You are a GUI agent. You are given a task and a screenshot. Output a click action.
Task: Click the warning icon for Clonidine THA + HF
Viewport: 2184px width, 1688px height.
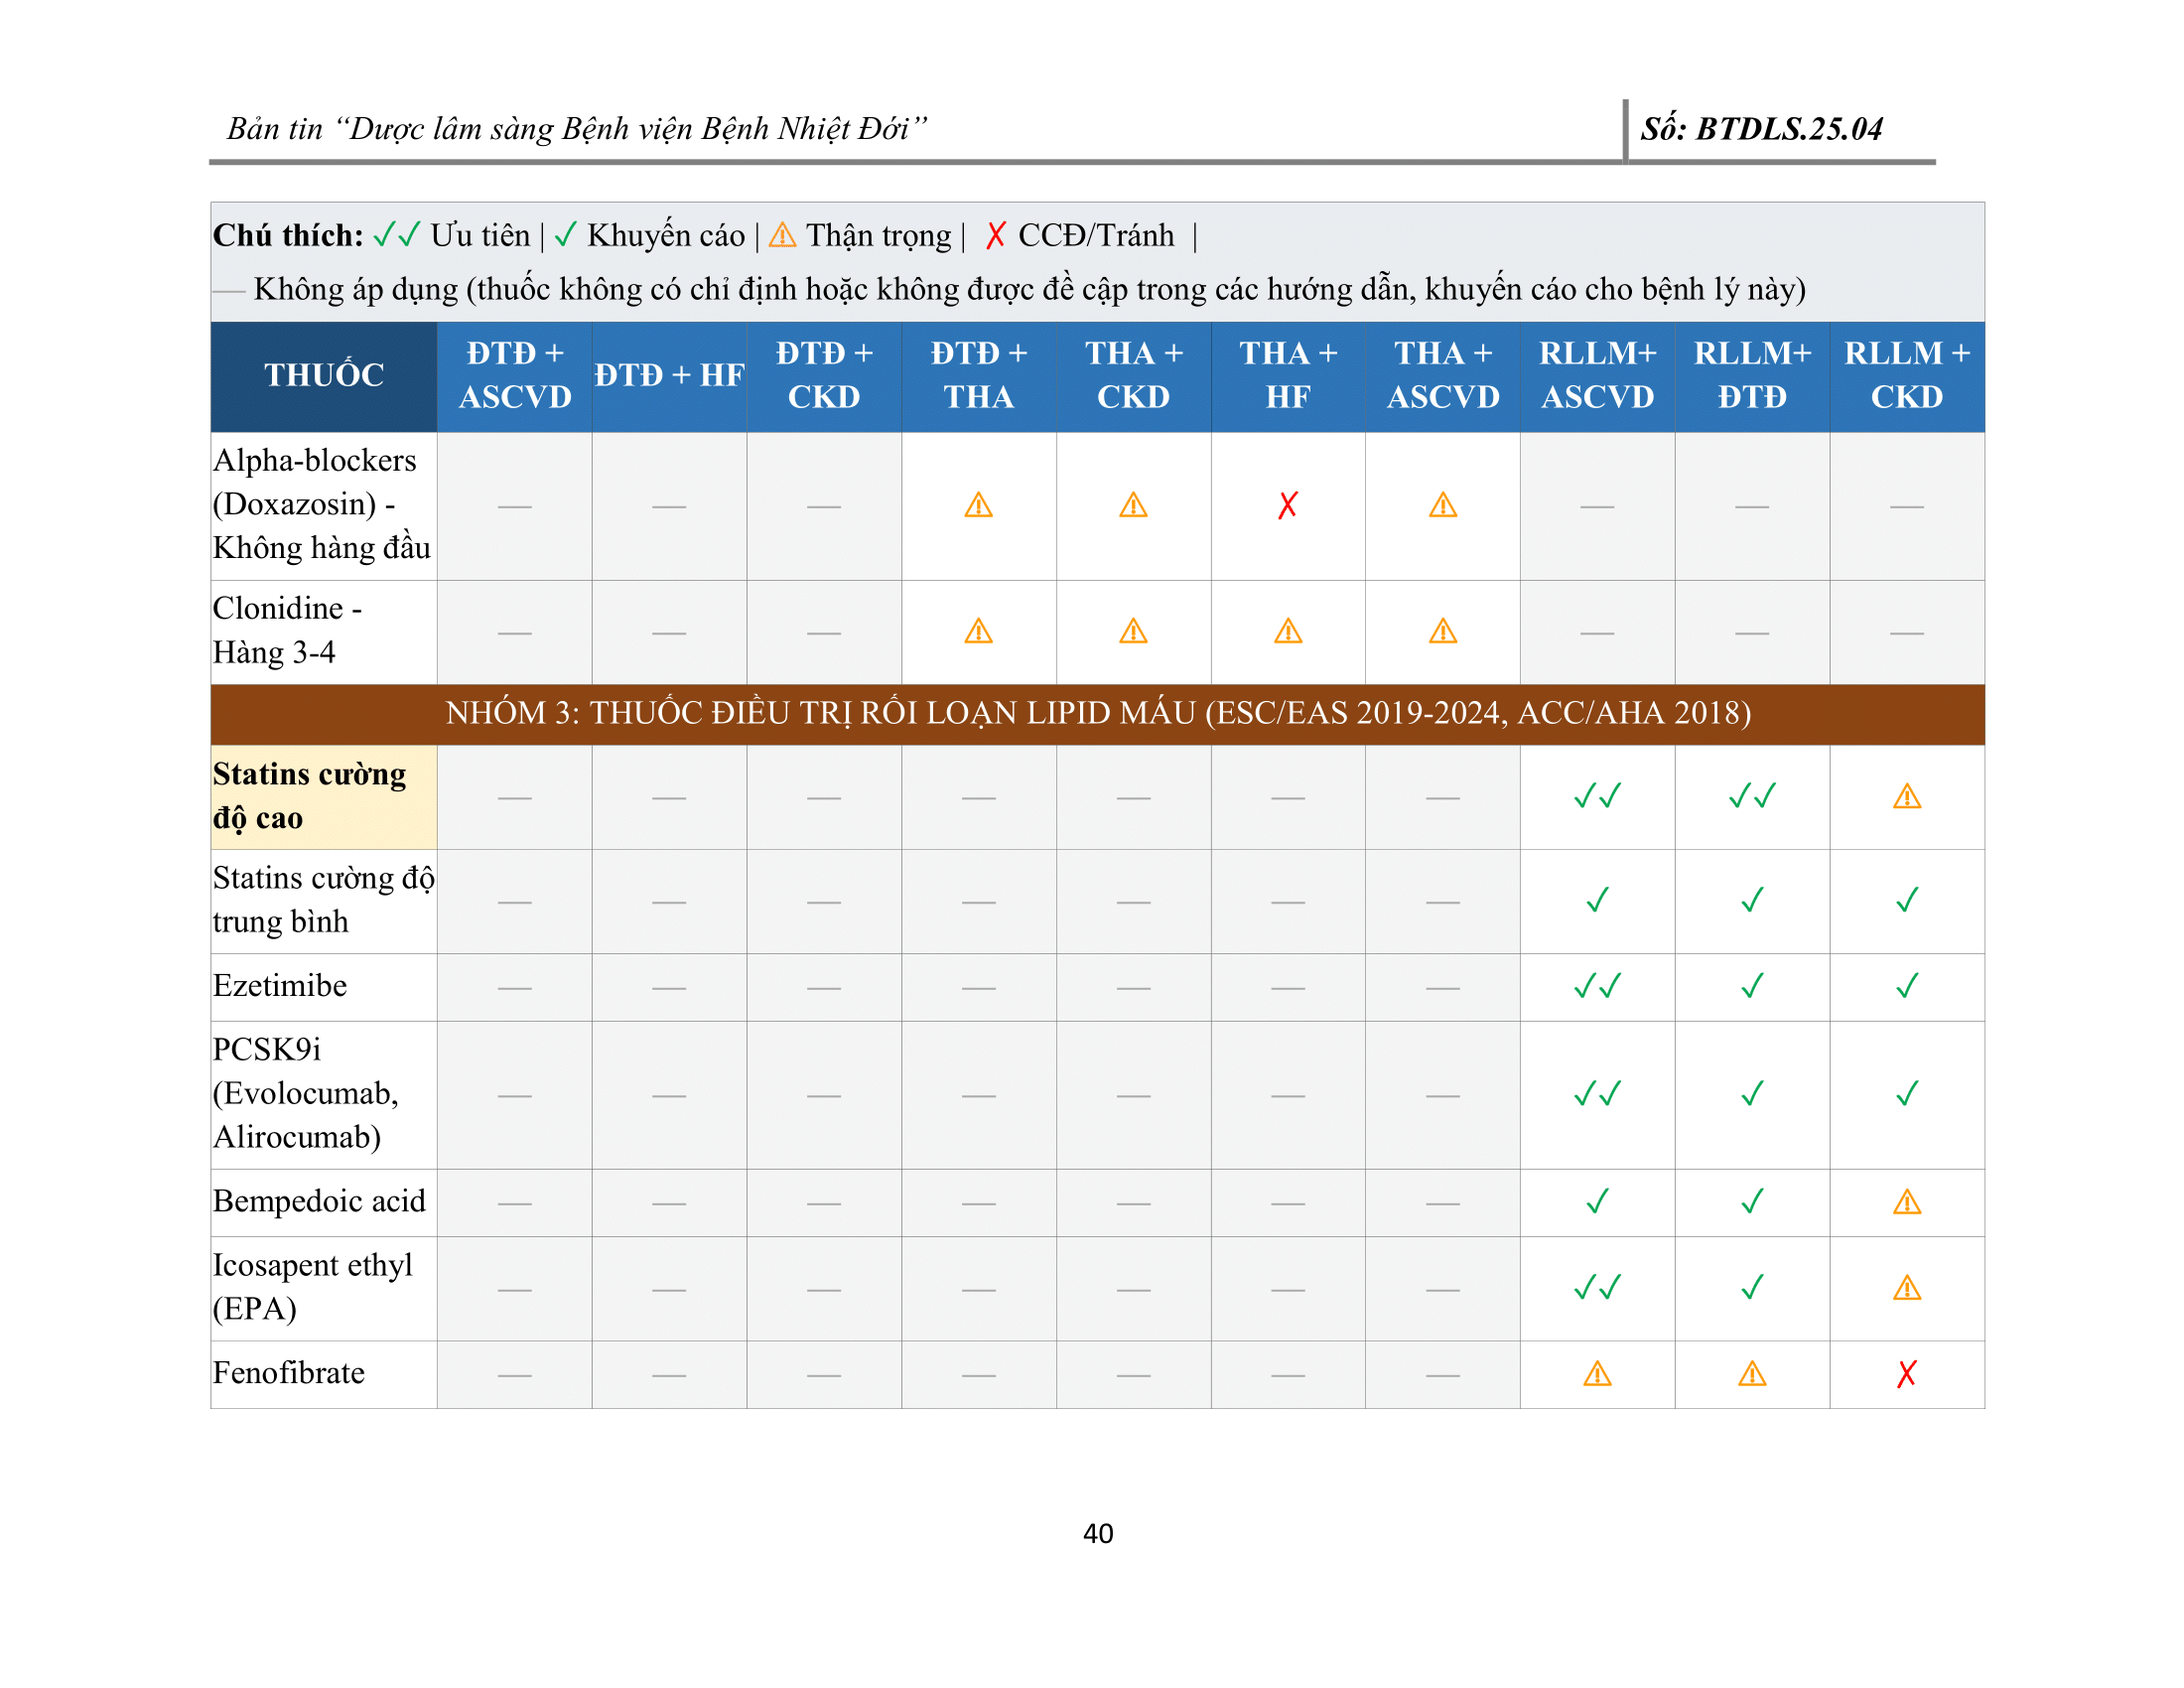point(1287,632)
